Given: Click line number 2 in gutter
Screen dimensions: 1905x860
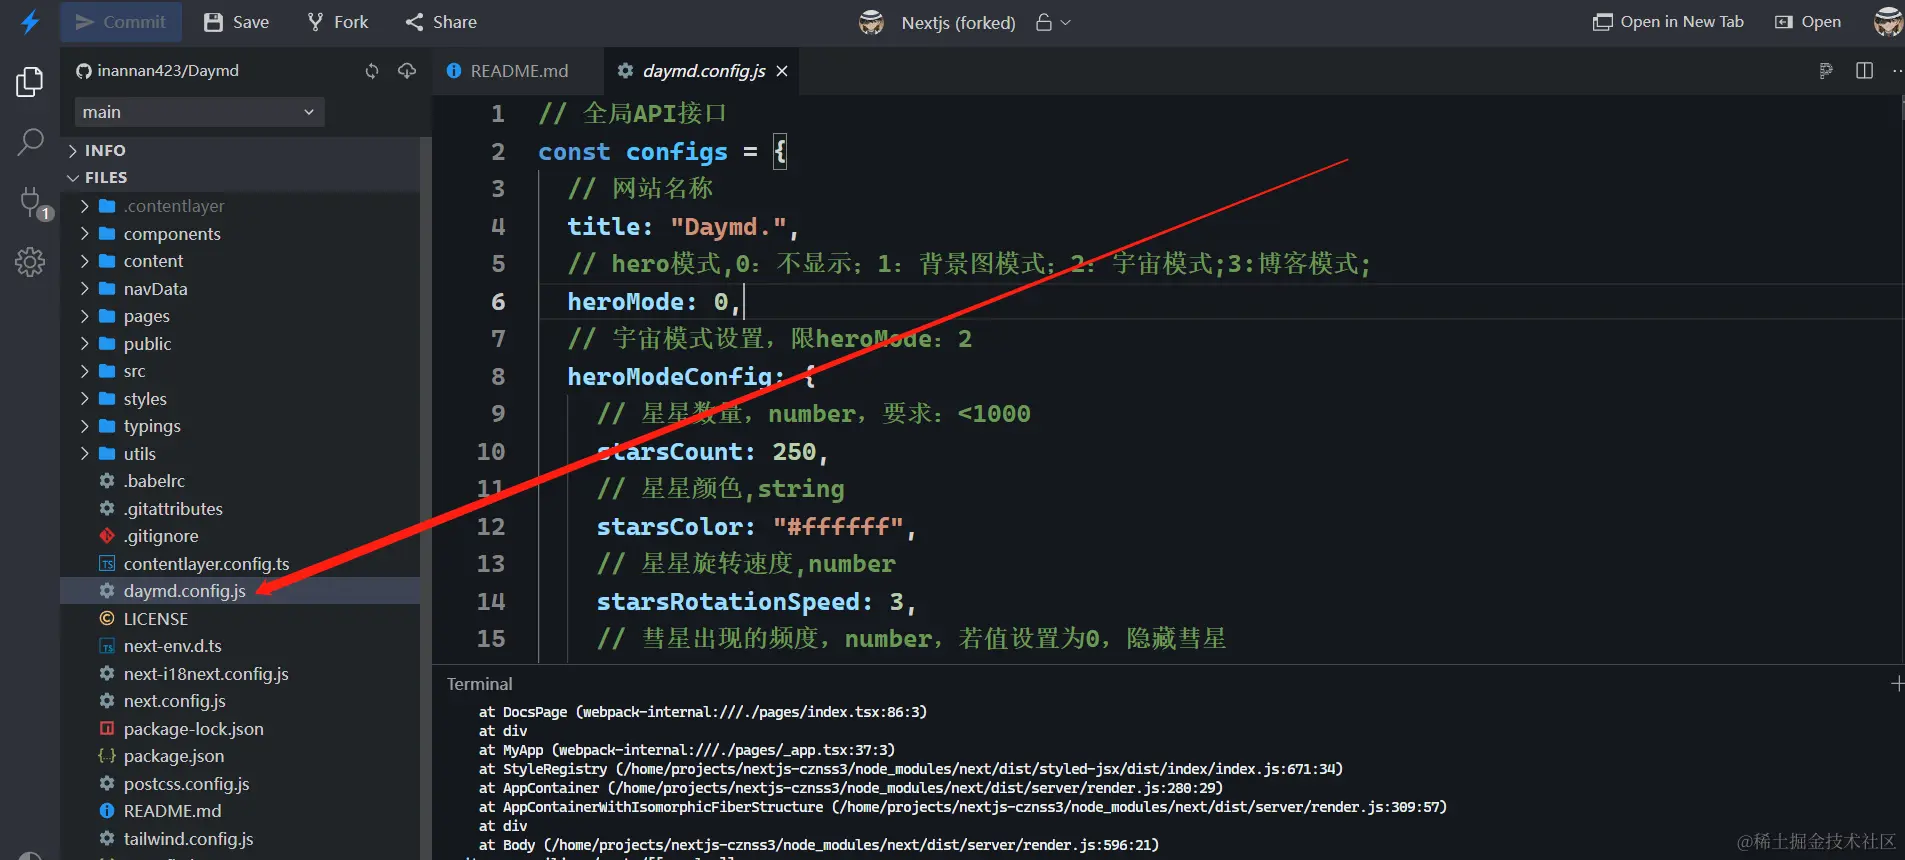Looking at the screenshot, I should (x=498, y=152).
